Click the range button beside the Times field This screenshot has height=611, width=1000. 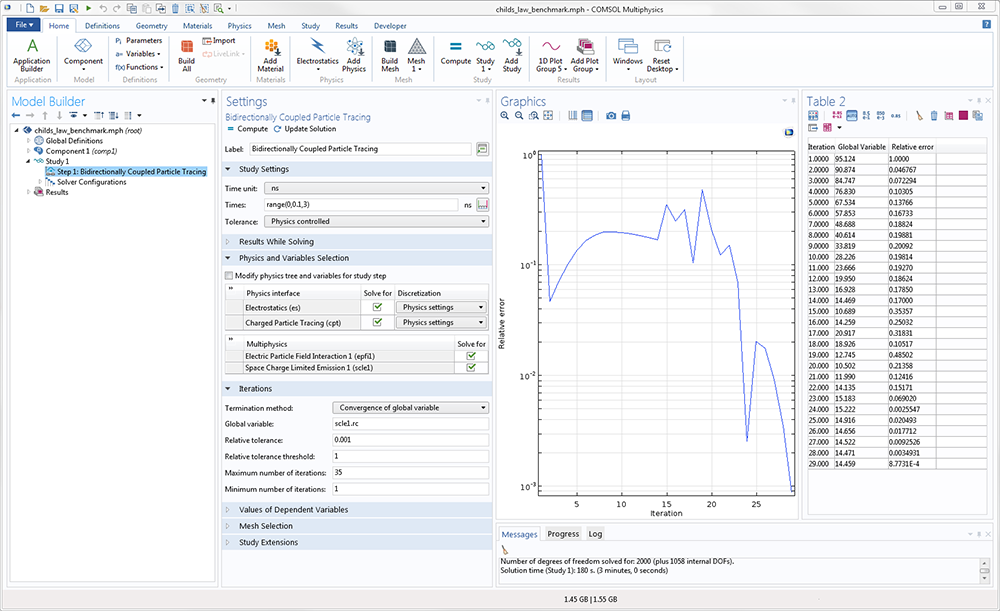point(482,205)
